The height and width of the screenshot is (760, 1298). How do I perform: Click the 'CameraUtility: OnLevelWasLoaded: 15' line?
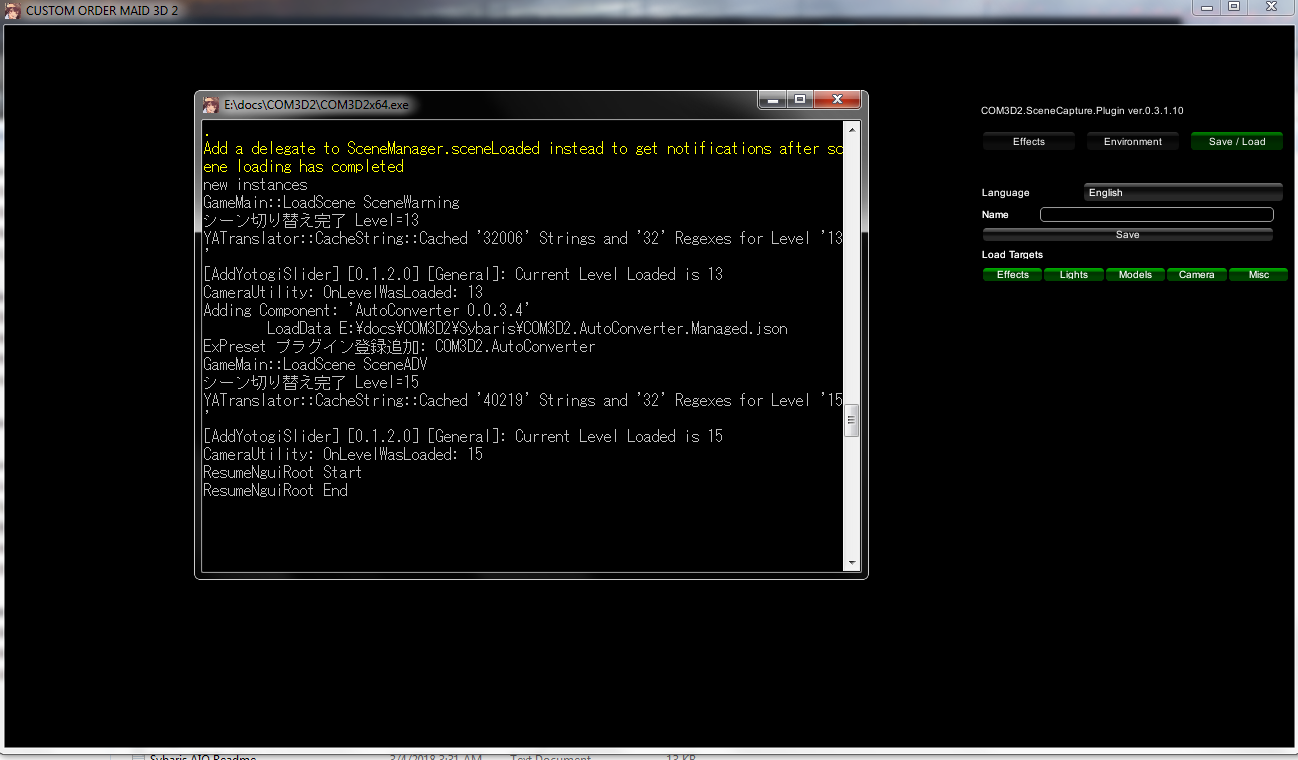pos(343,454)
